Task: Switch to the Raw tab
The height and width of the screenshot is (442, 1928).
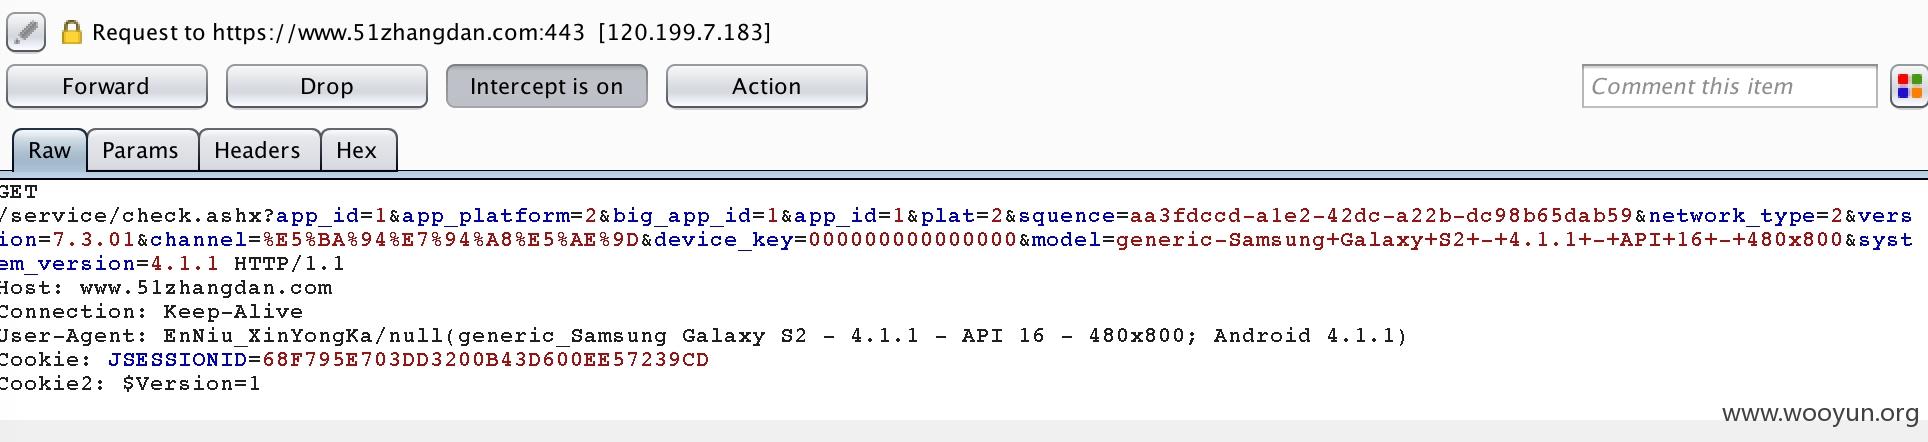Action: tap(49, 150)
